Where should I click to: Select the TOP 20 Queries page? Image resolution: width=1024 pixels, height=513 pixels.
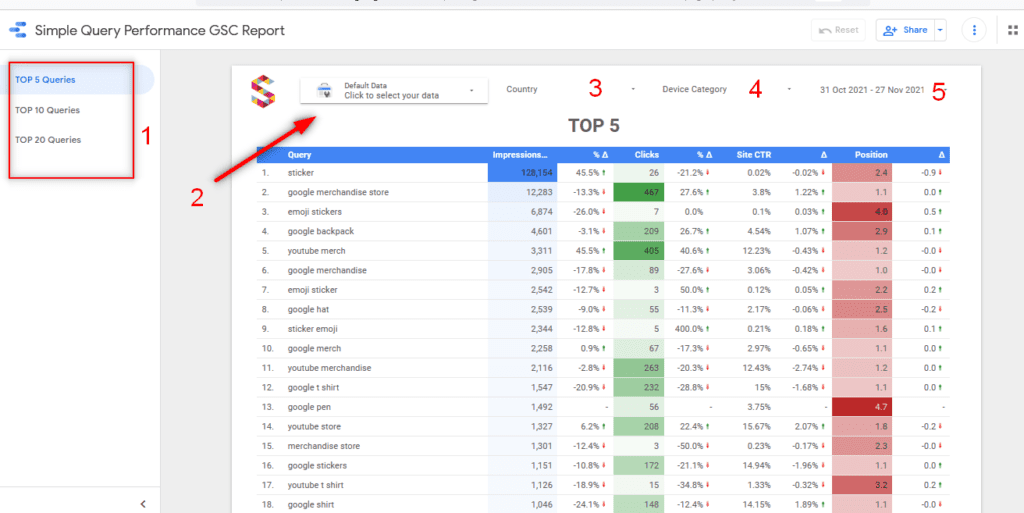pyautogui.click(x=48, y=140)
